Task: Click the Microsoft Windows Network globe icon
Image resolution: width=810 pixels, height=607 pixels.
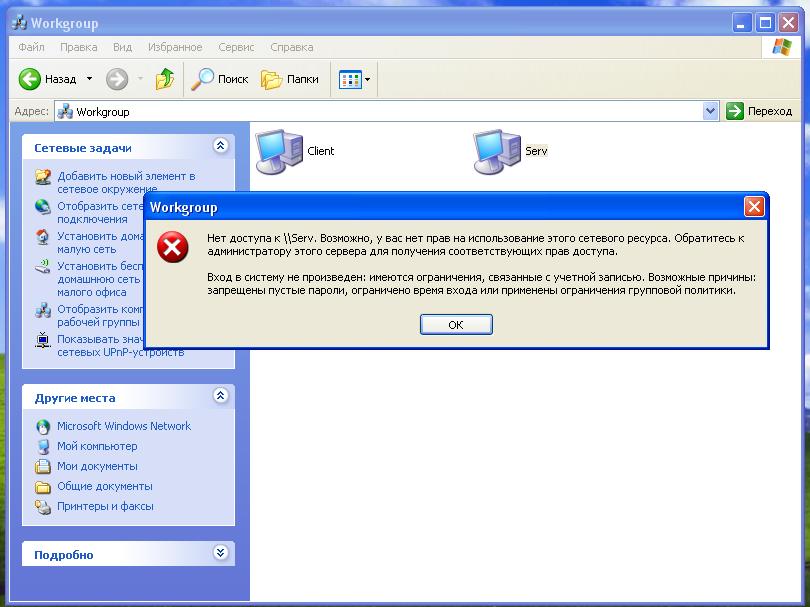Action: click(43, 427)
